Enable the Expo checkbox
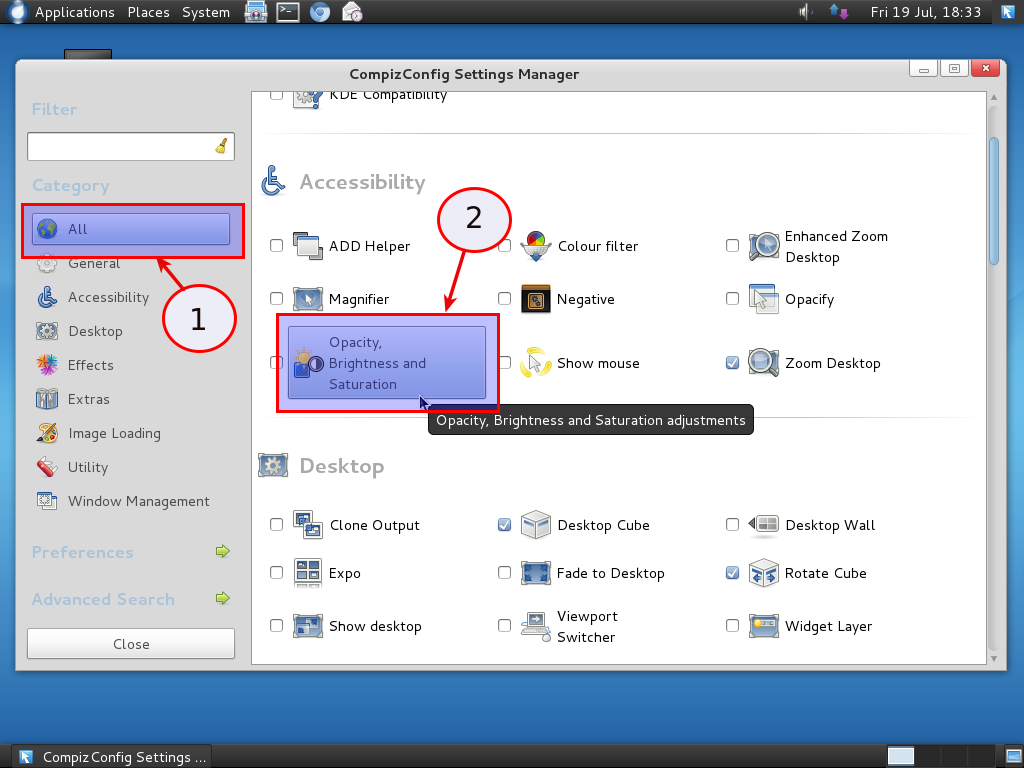1024x768 pixels. point(276,573)
